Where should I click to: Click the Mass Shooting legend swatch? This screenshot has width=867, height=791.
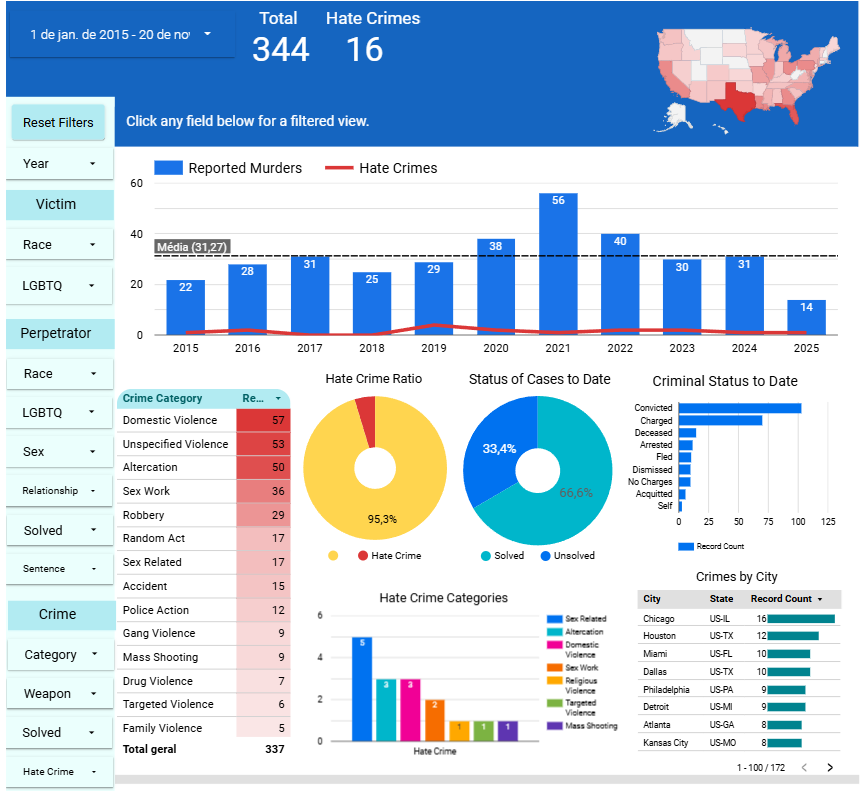click(555, 726)
